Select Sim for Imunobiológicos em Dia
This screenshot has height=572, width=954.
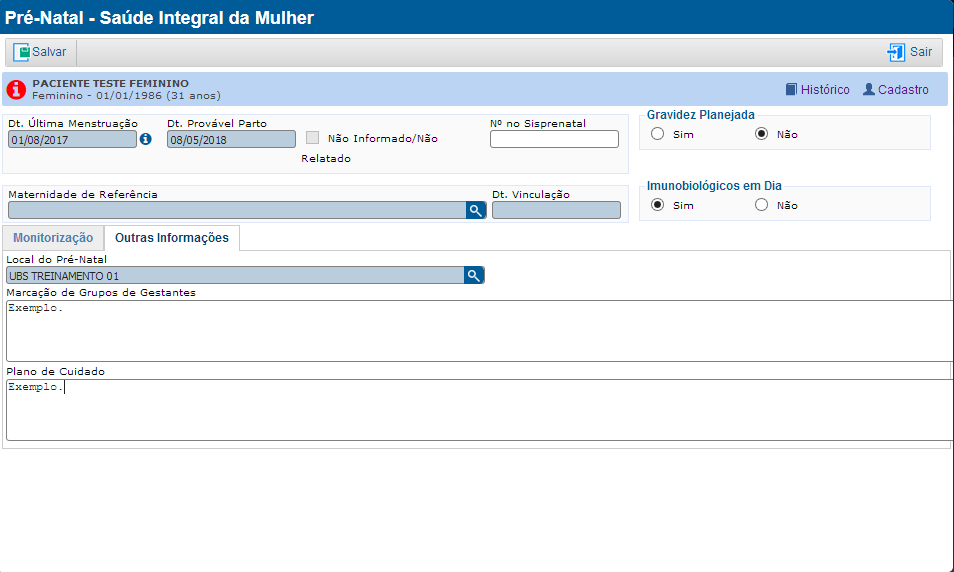(657, 205)
